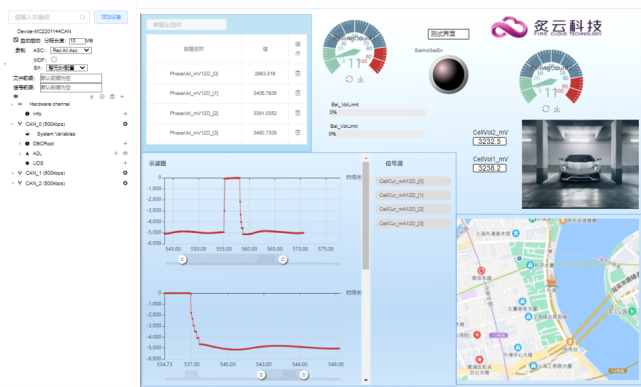Click the plus icon on the UDS row
Viewport: 641px width, 387px height.
tap(125, 163)
